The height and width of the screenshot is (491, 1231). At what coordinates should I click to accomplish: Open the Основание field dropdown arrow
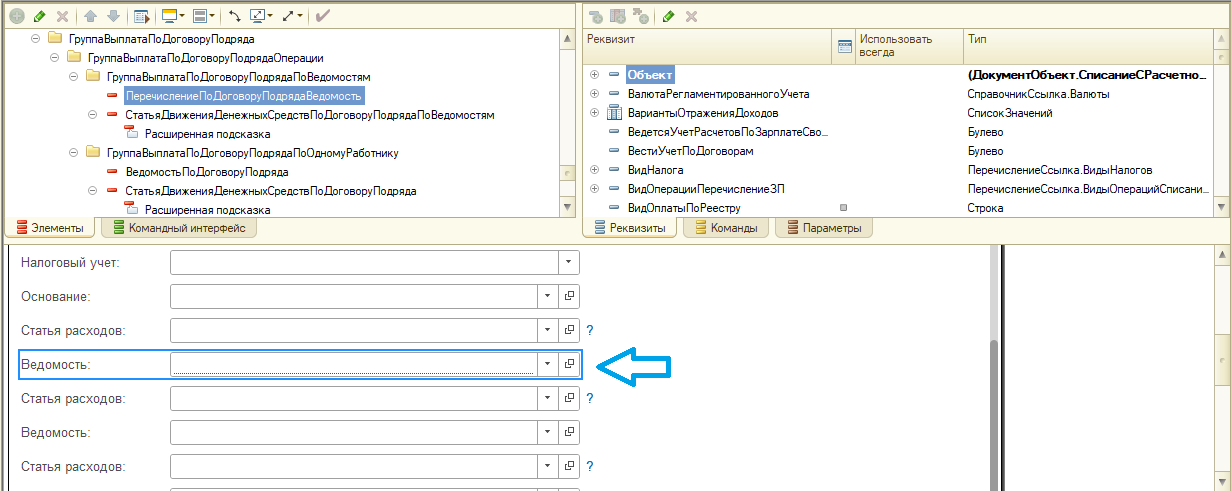click(547, 297)
